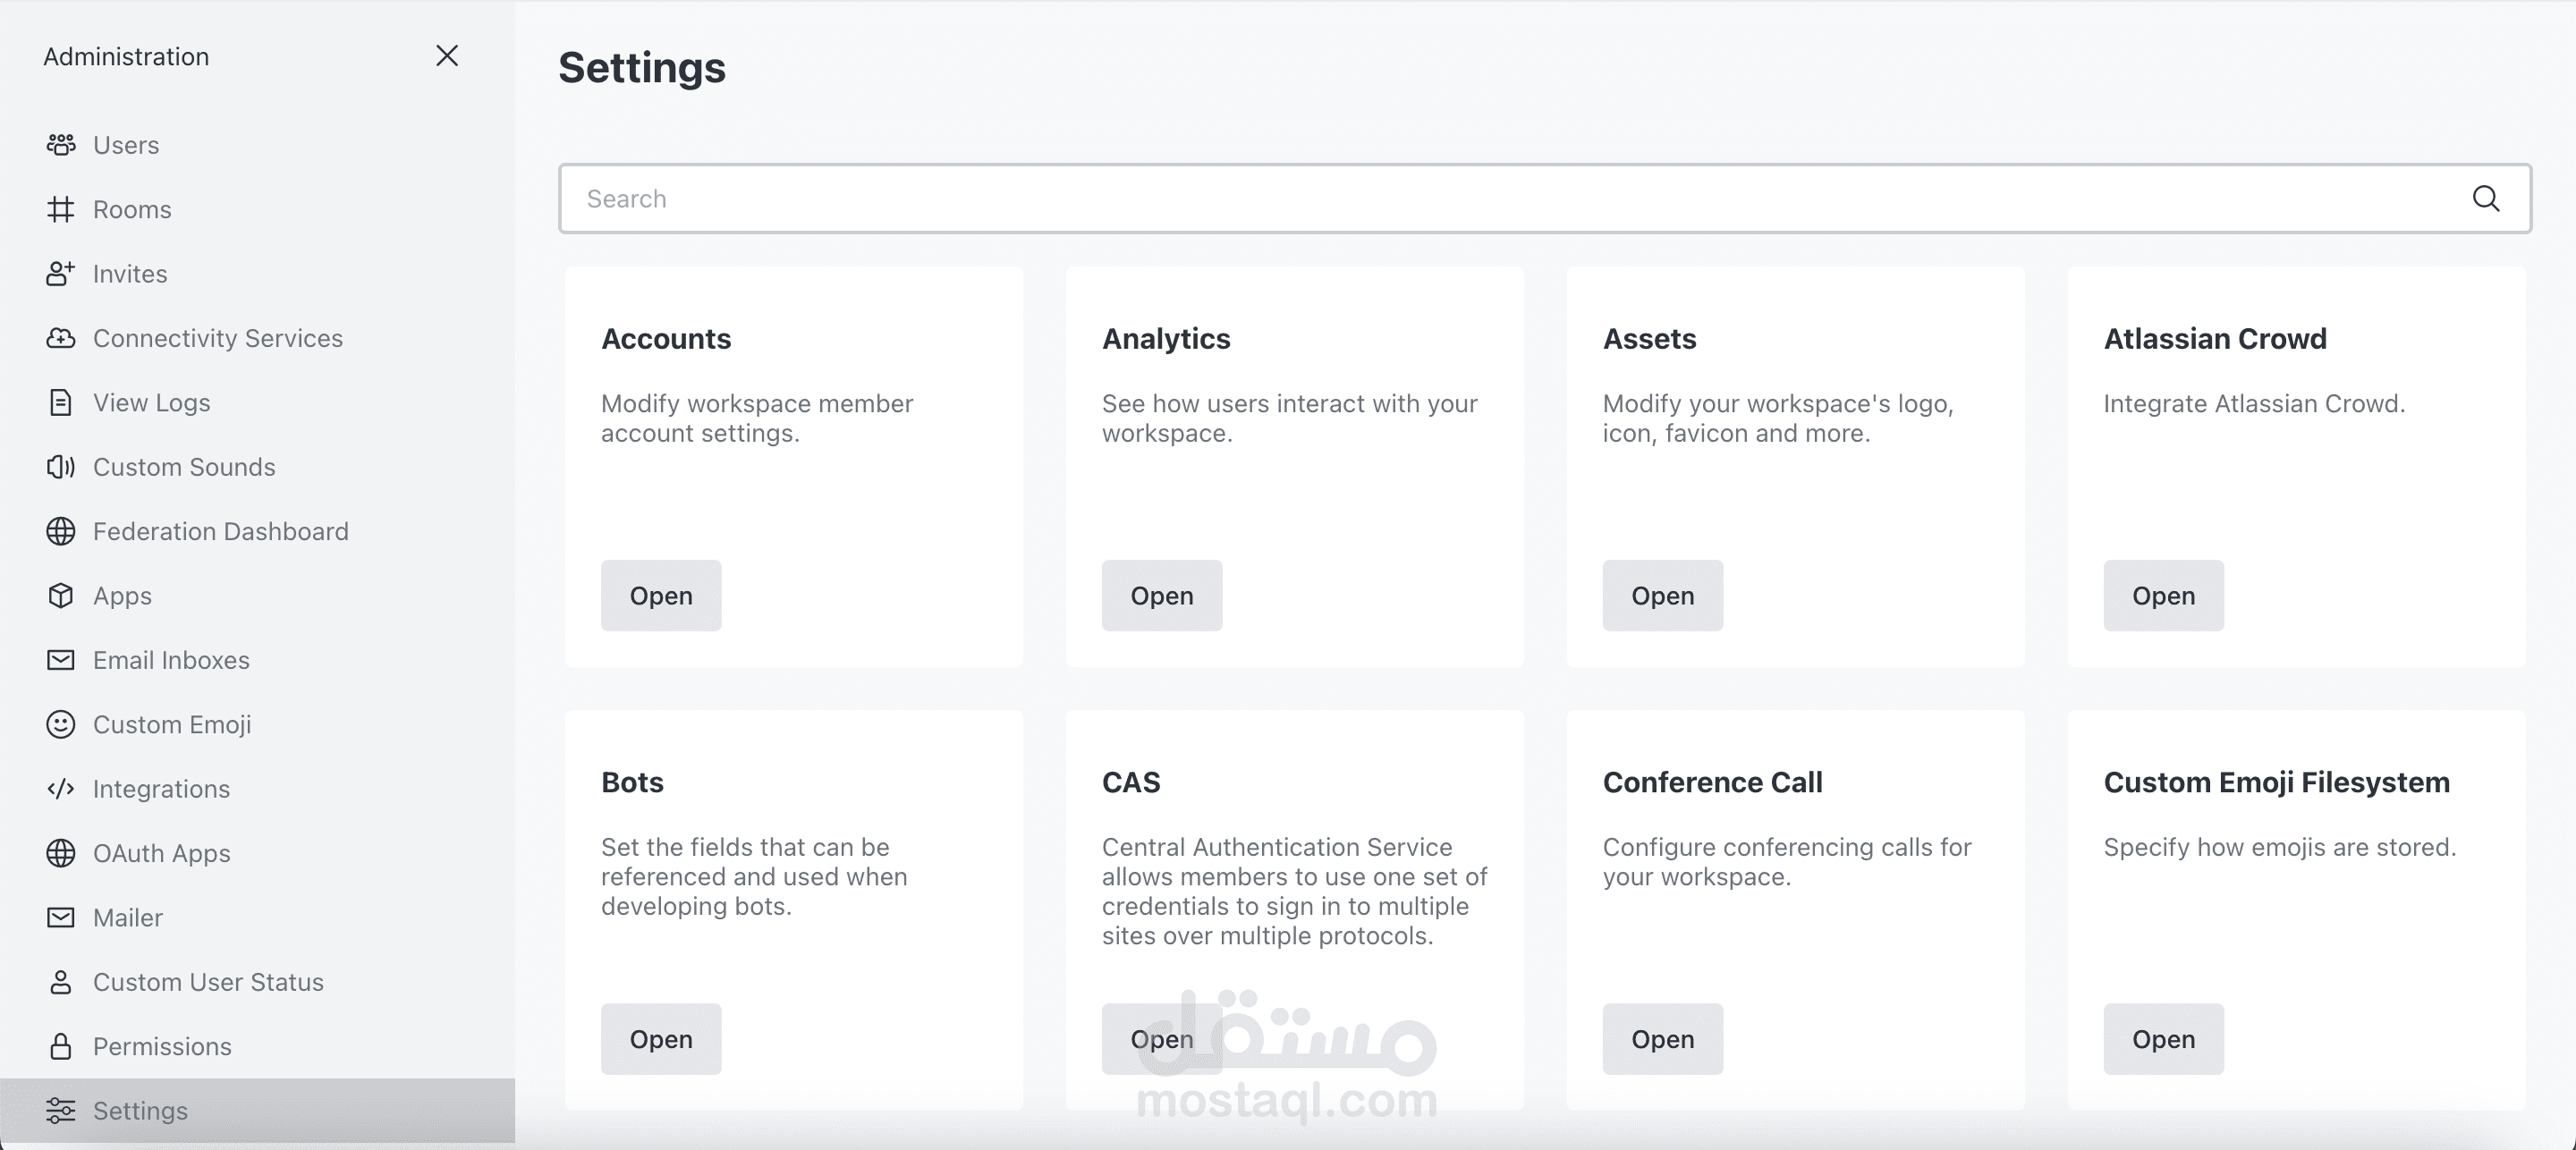
Task: Click the Users group icon in sidebar
Action: pos(61,145)
